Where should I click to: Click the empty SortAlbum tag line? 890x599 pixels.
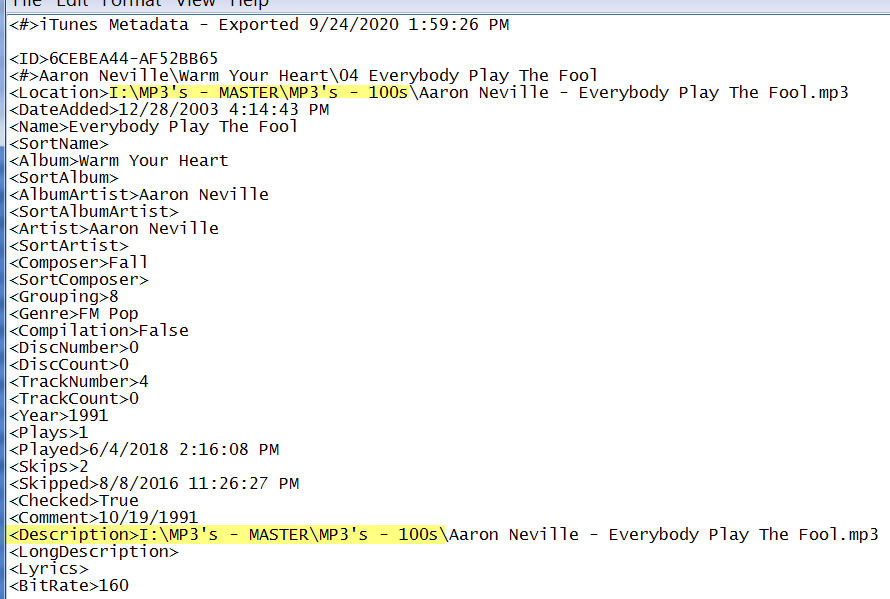(x=64, y=178)
